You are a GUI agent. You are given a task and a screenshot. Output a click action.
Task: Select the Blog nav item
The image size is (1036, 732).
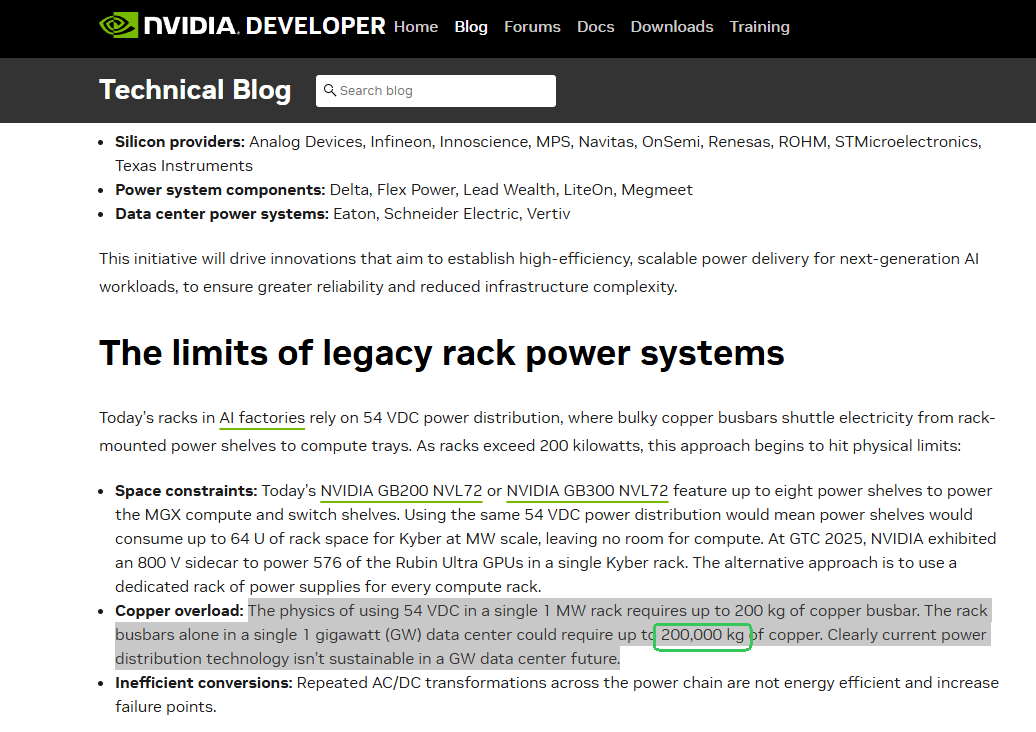click(x=471, y=27)
